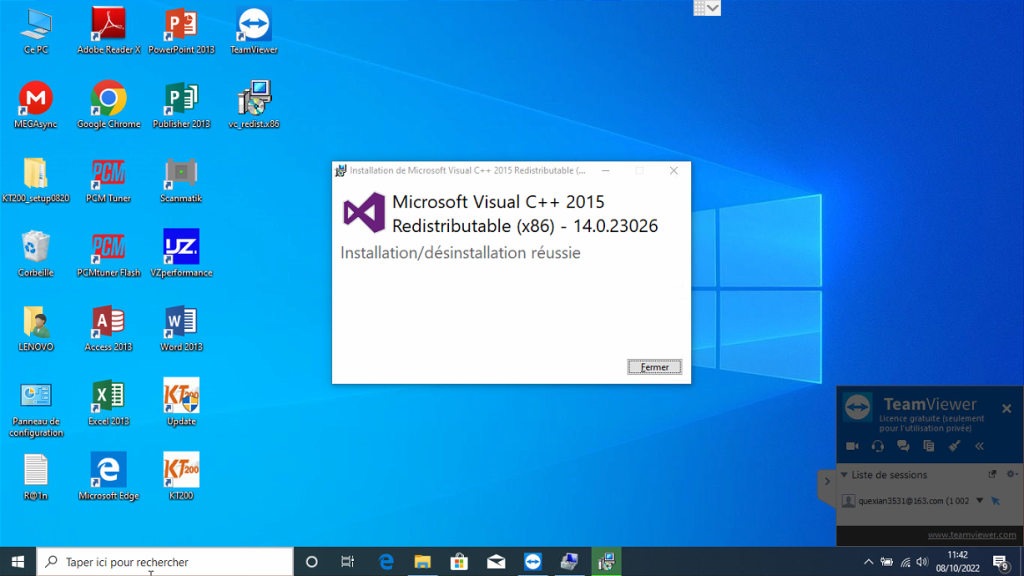This screenshot has width=1024, height=576.
Task: Open the TeamViewer session settings gear dropdown
Action: click(1012, 474)
